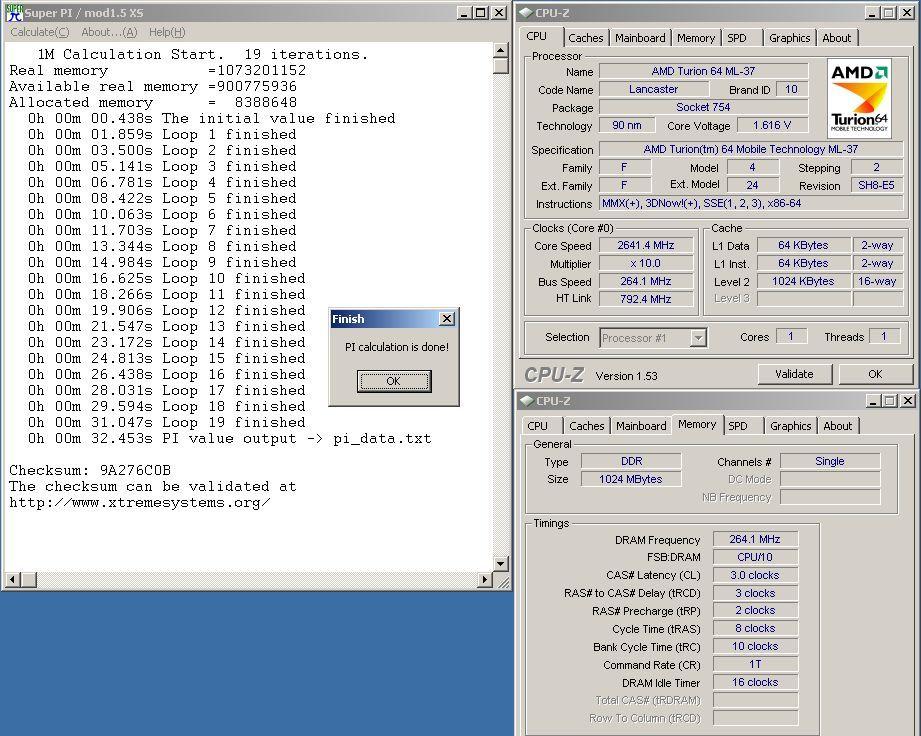Switch to Caches tab in upper CPU-Z
Viewport: 921px width, 736px height.
pos(586,38)
